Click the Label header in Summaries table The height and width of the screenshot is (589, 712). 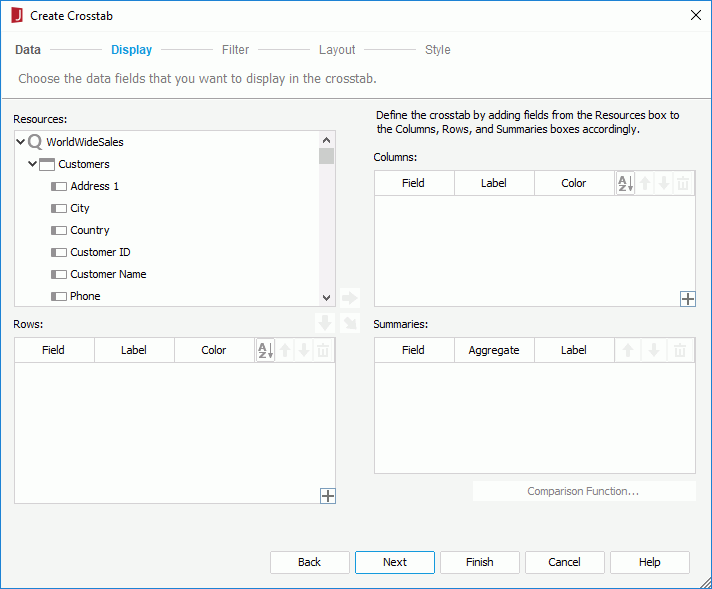pyautogui.click(x=574, y=351)
